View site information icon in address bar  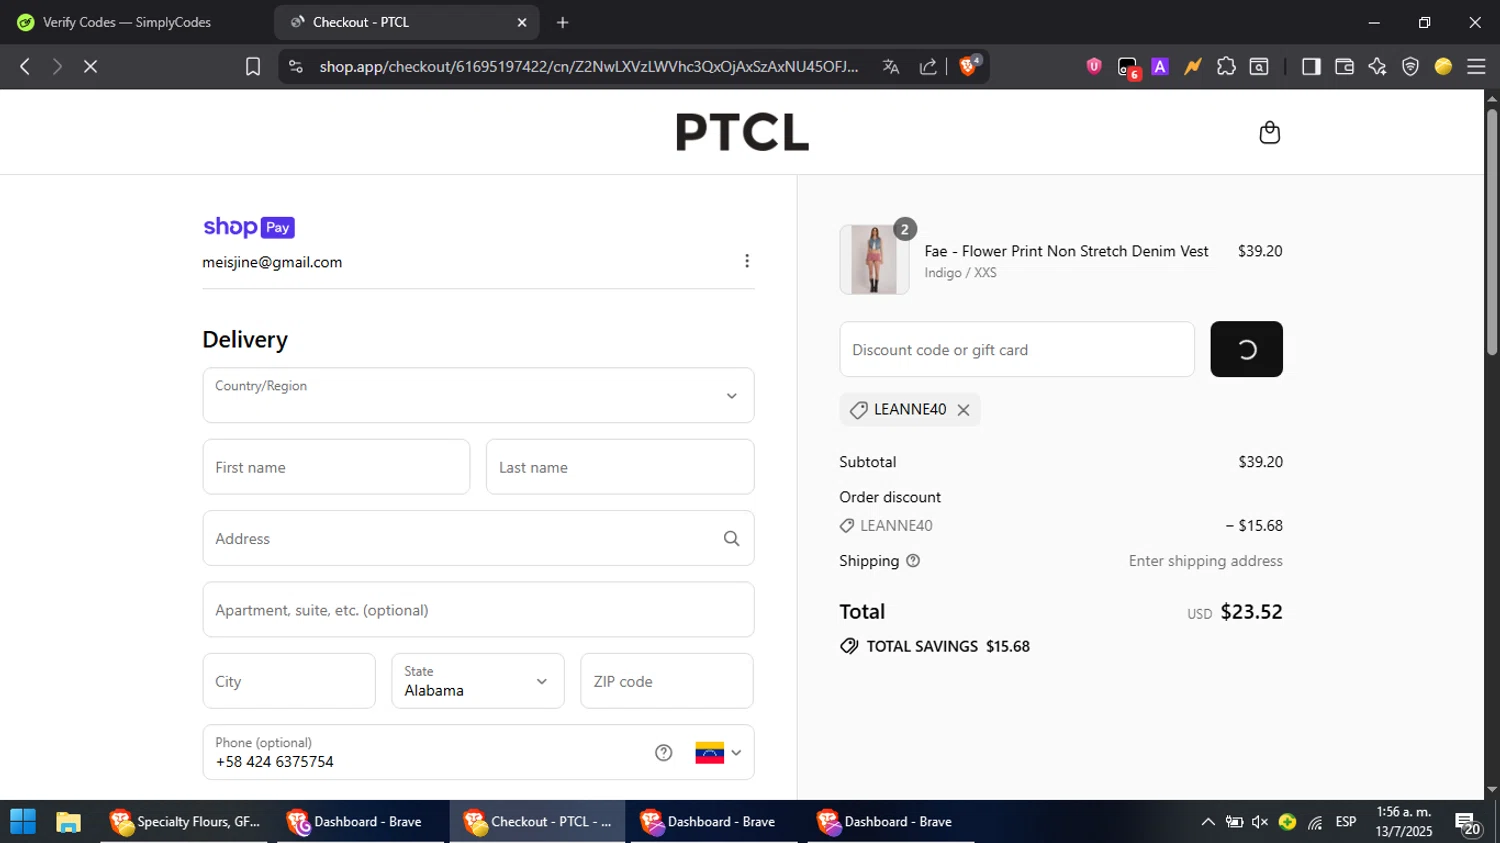pyautogui.click(x=295, y=66)
